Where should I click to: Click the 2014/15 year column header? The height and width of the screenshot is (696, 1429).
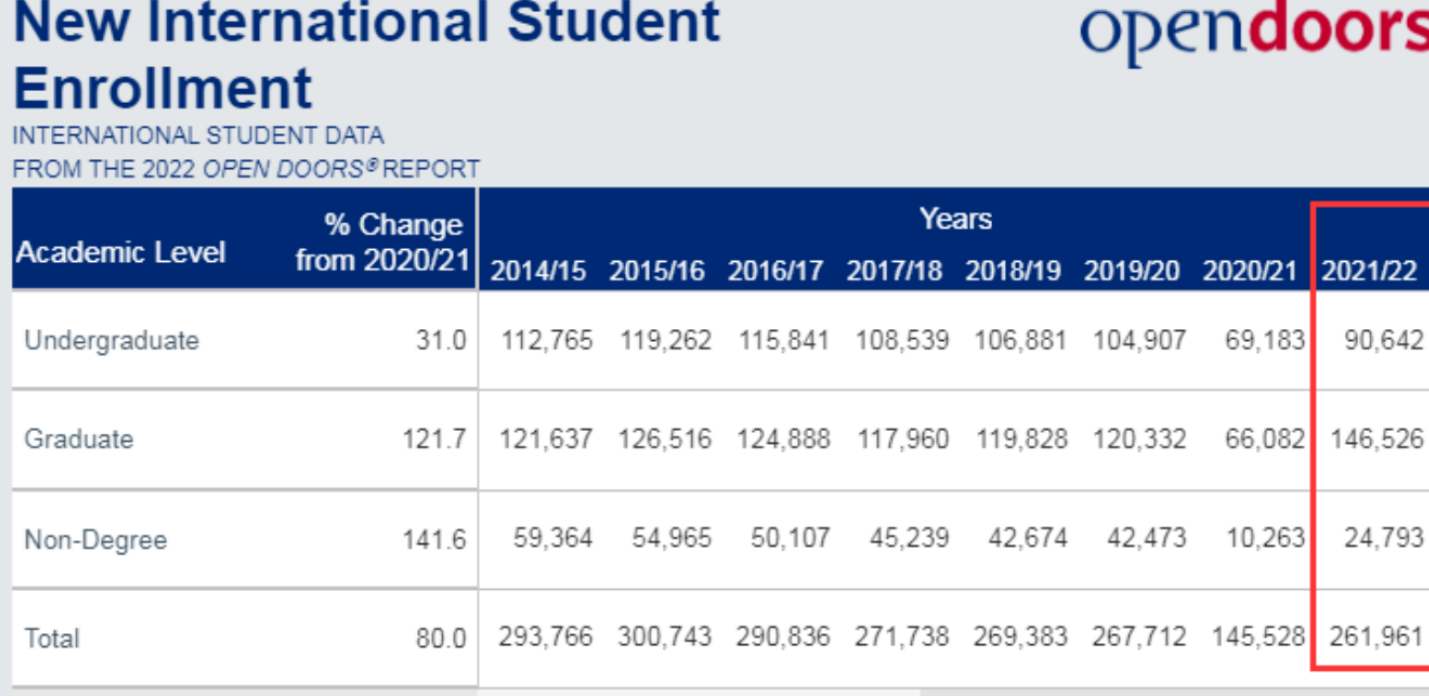538,271
